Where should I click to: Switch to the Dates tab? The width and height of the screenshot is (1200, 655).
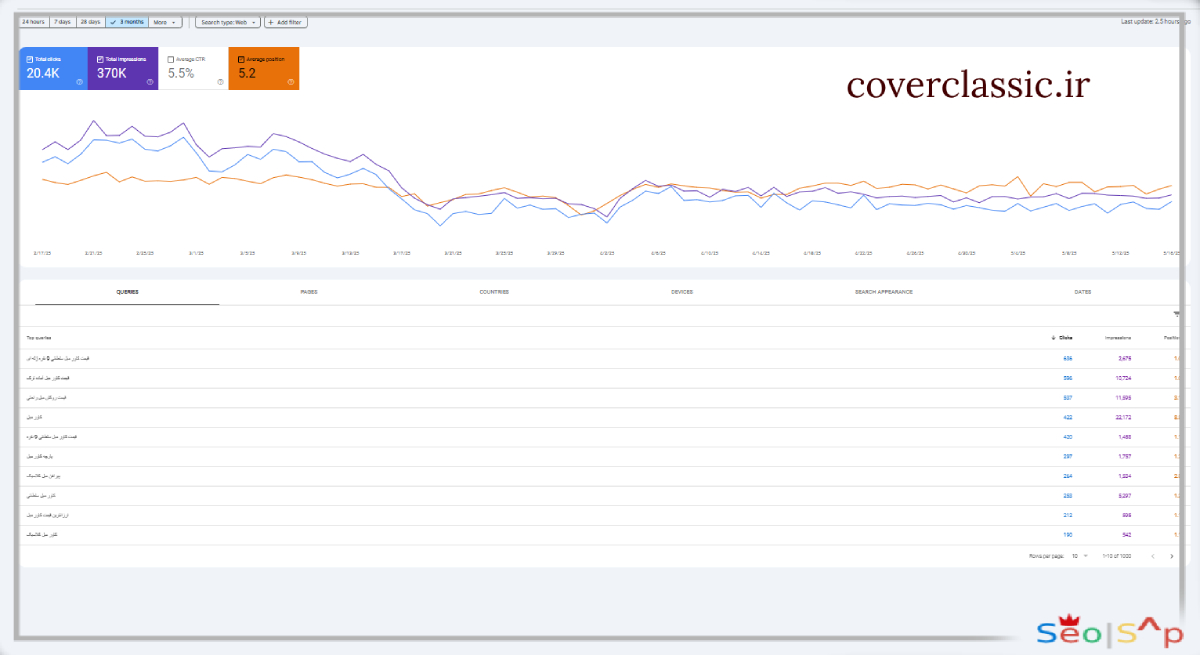coord(1082,292)
